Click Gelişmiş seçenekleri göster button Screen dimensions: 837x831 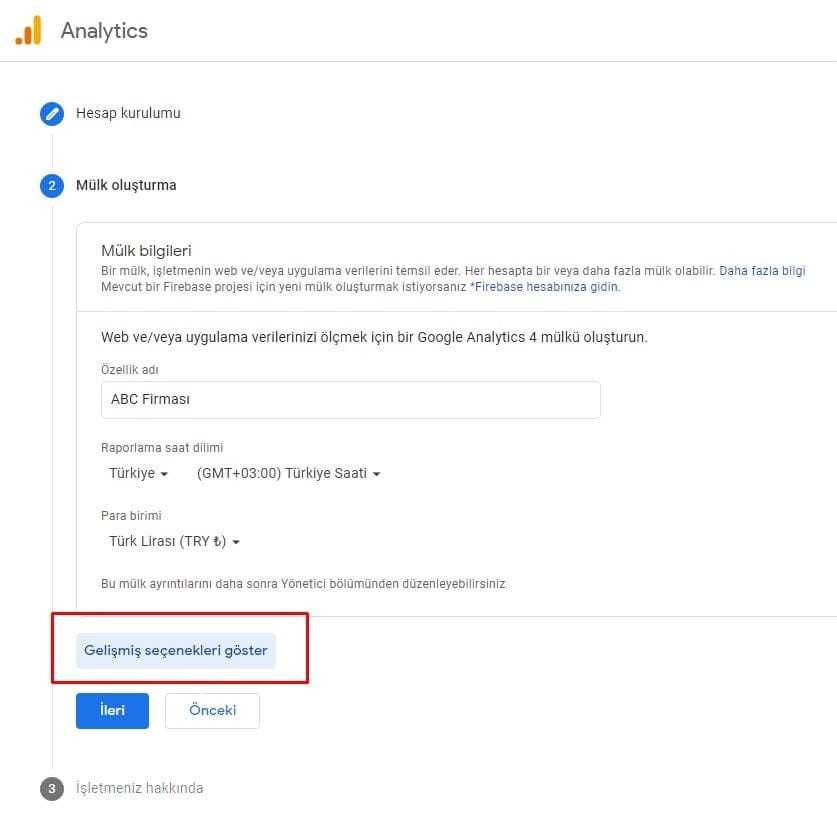click(x=176, y=651)
